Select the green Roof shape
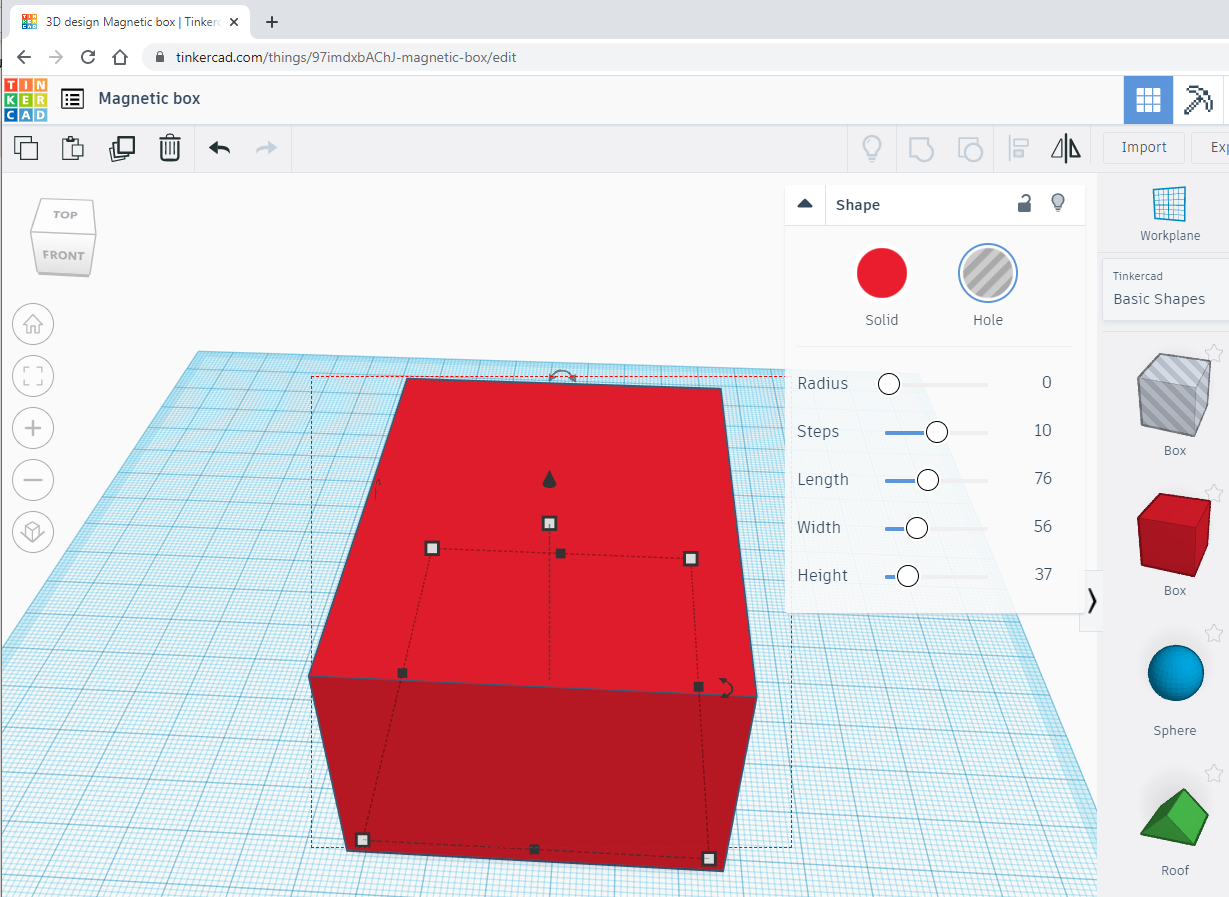The height and width of the screenshot is (897, 1229). click(x=1175, y=817)
